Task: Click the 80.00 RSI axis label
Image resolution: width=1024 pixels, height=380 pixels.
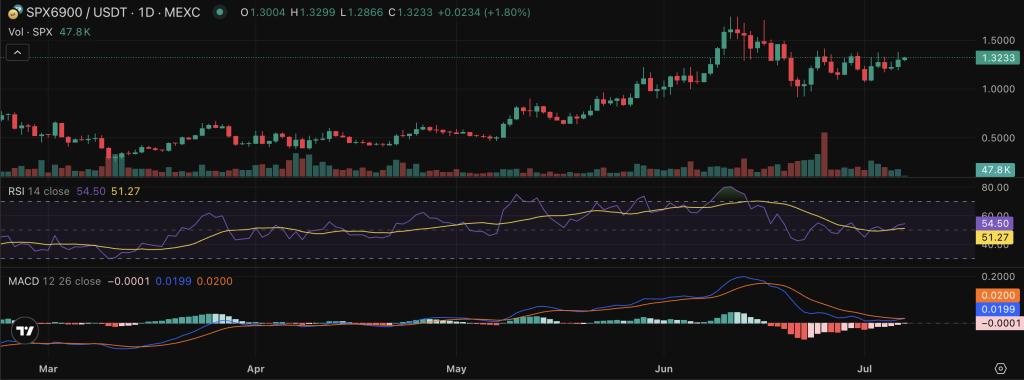Action: click(996, 187)
